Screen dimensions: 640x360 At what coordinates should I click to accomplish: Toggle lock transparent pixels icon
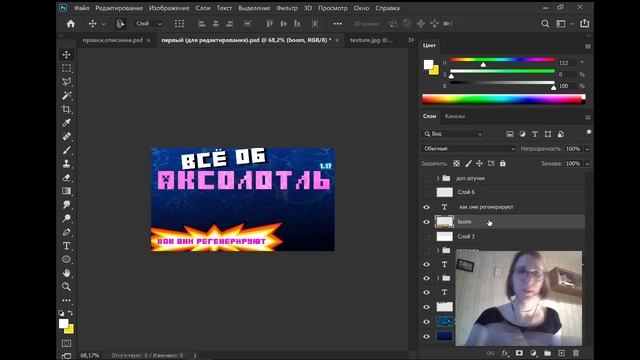click(x=456, y=163)
